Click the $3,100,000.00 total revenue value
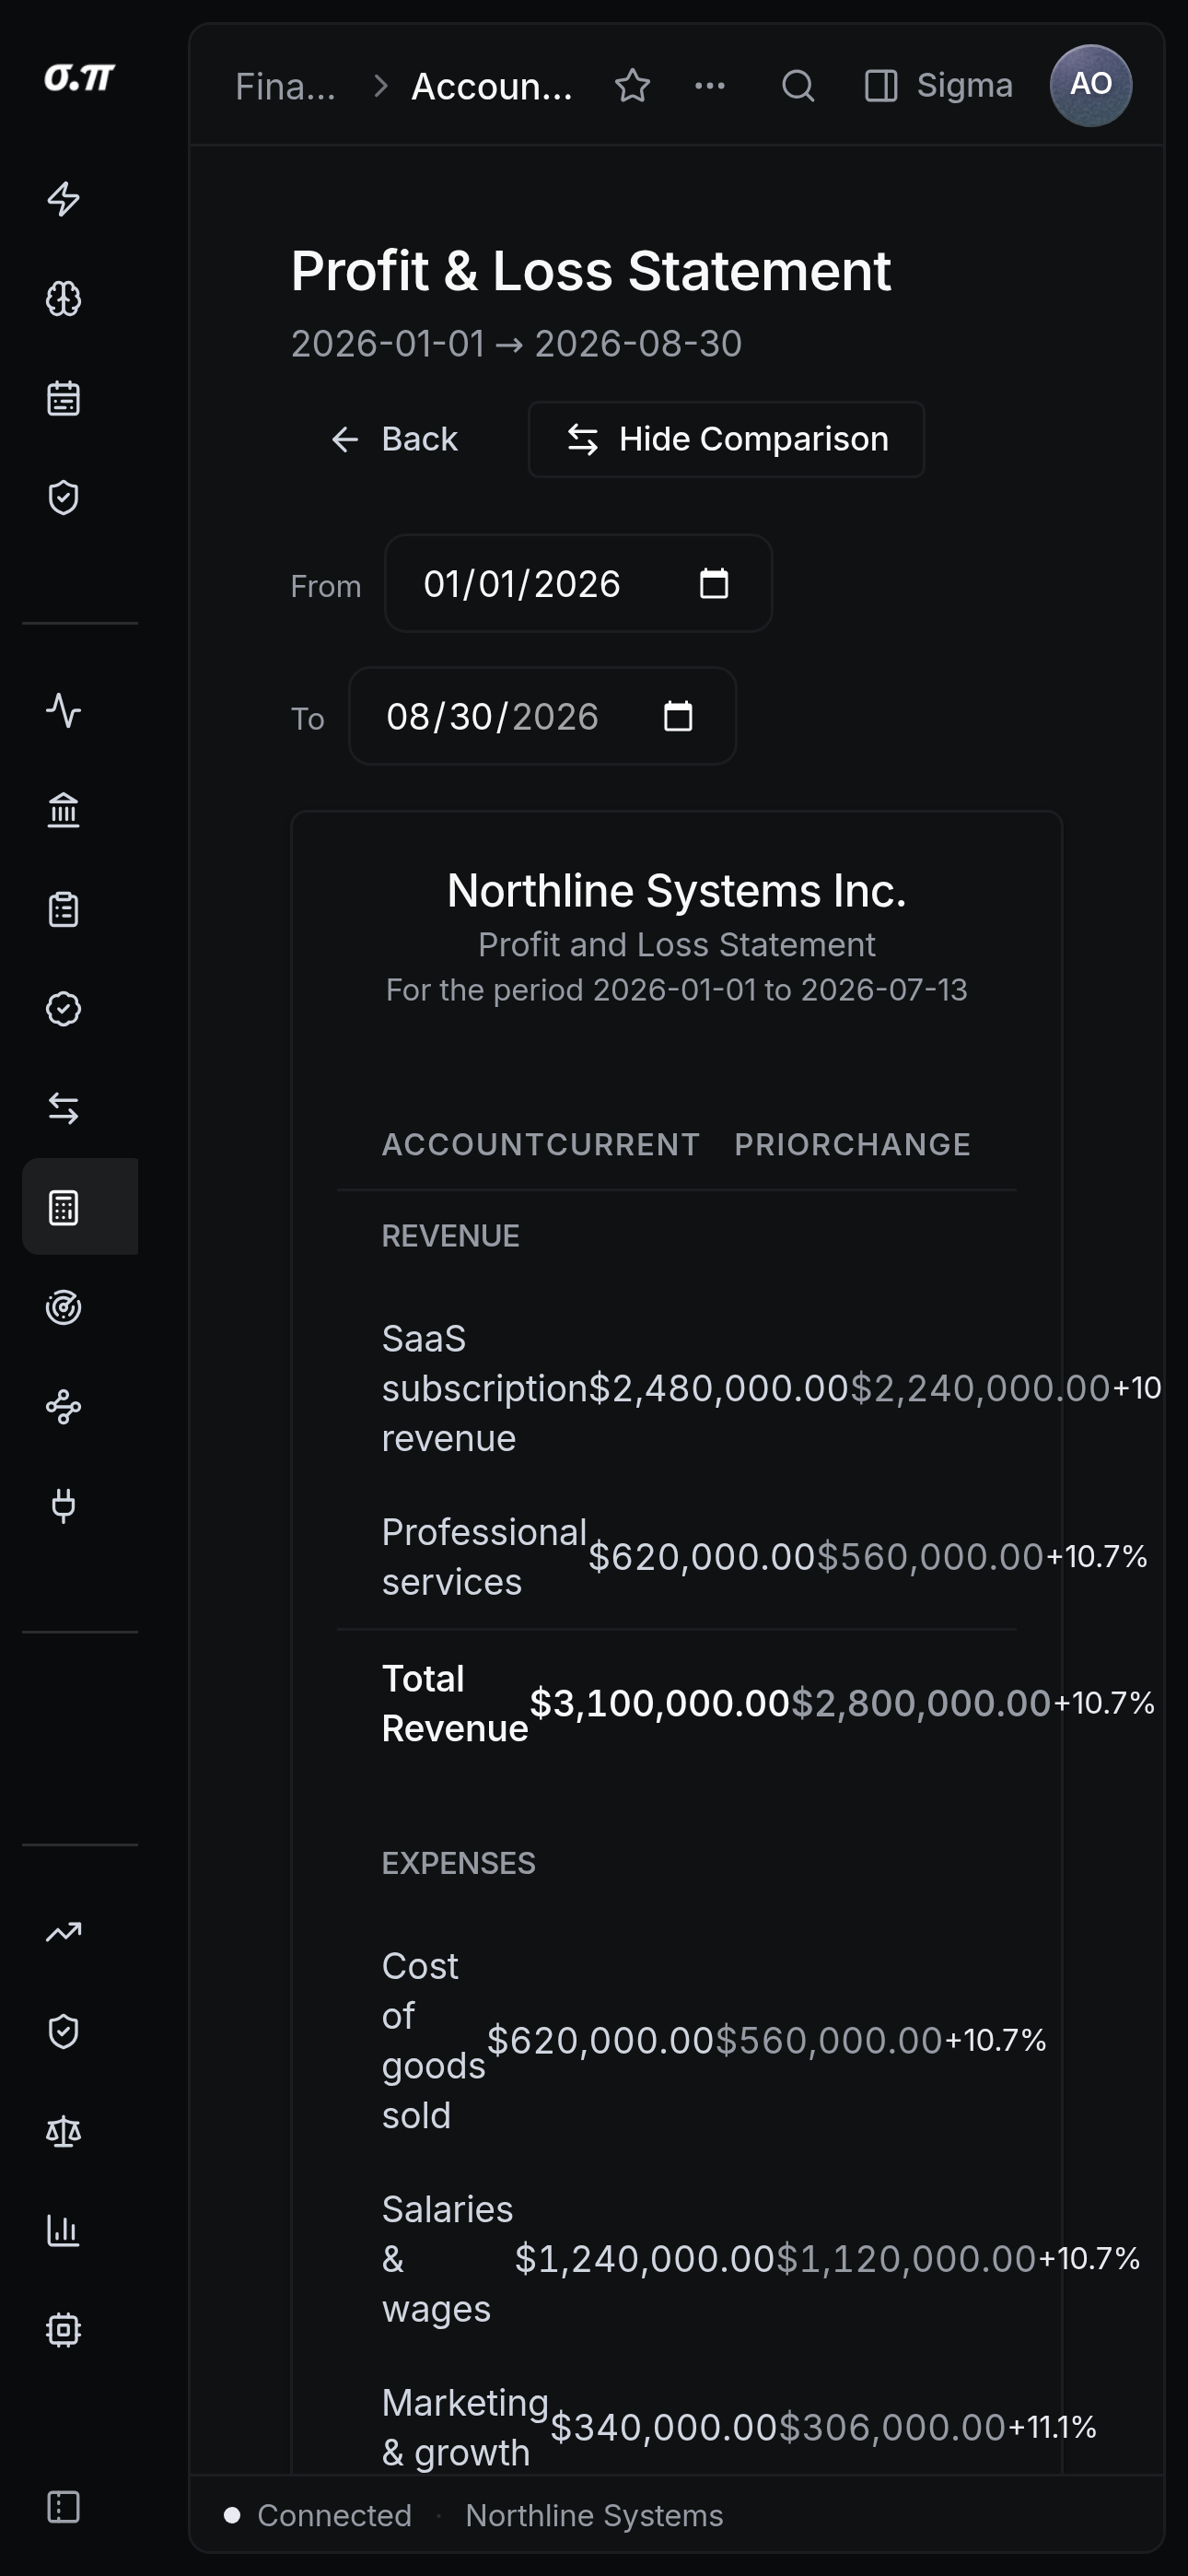1188x2576 pixels. pyautogui.click(x=660, y=1703)
